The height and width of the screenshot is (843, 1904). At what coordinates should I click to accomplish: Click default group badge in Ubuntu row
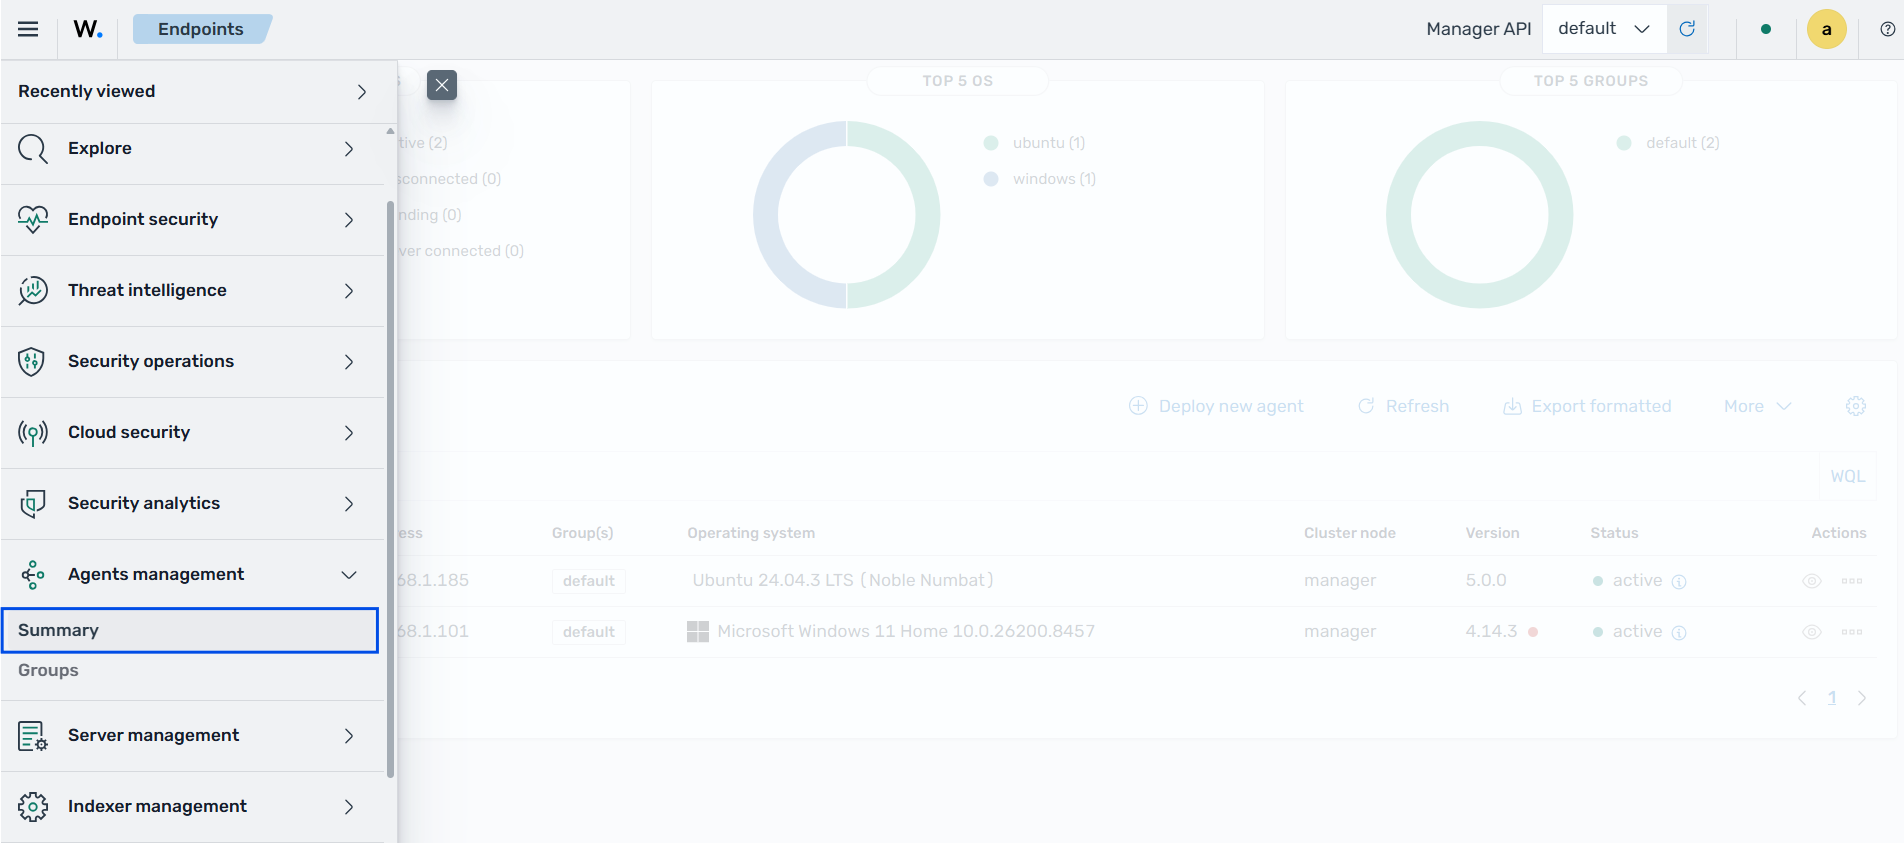pos(589,581)
